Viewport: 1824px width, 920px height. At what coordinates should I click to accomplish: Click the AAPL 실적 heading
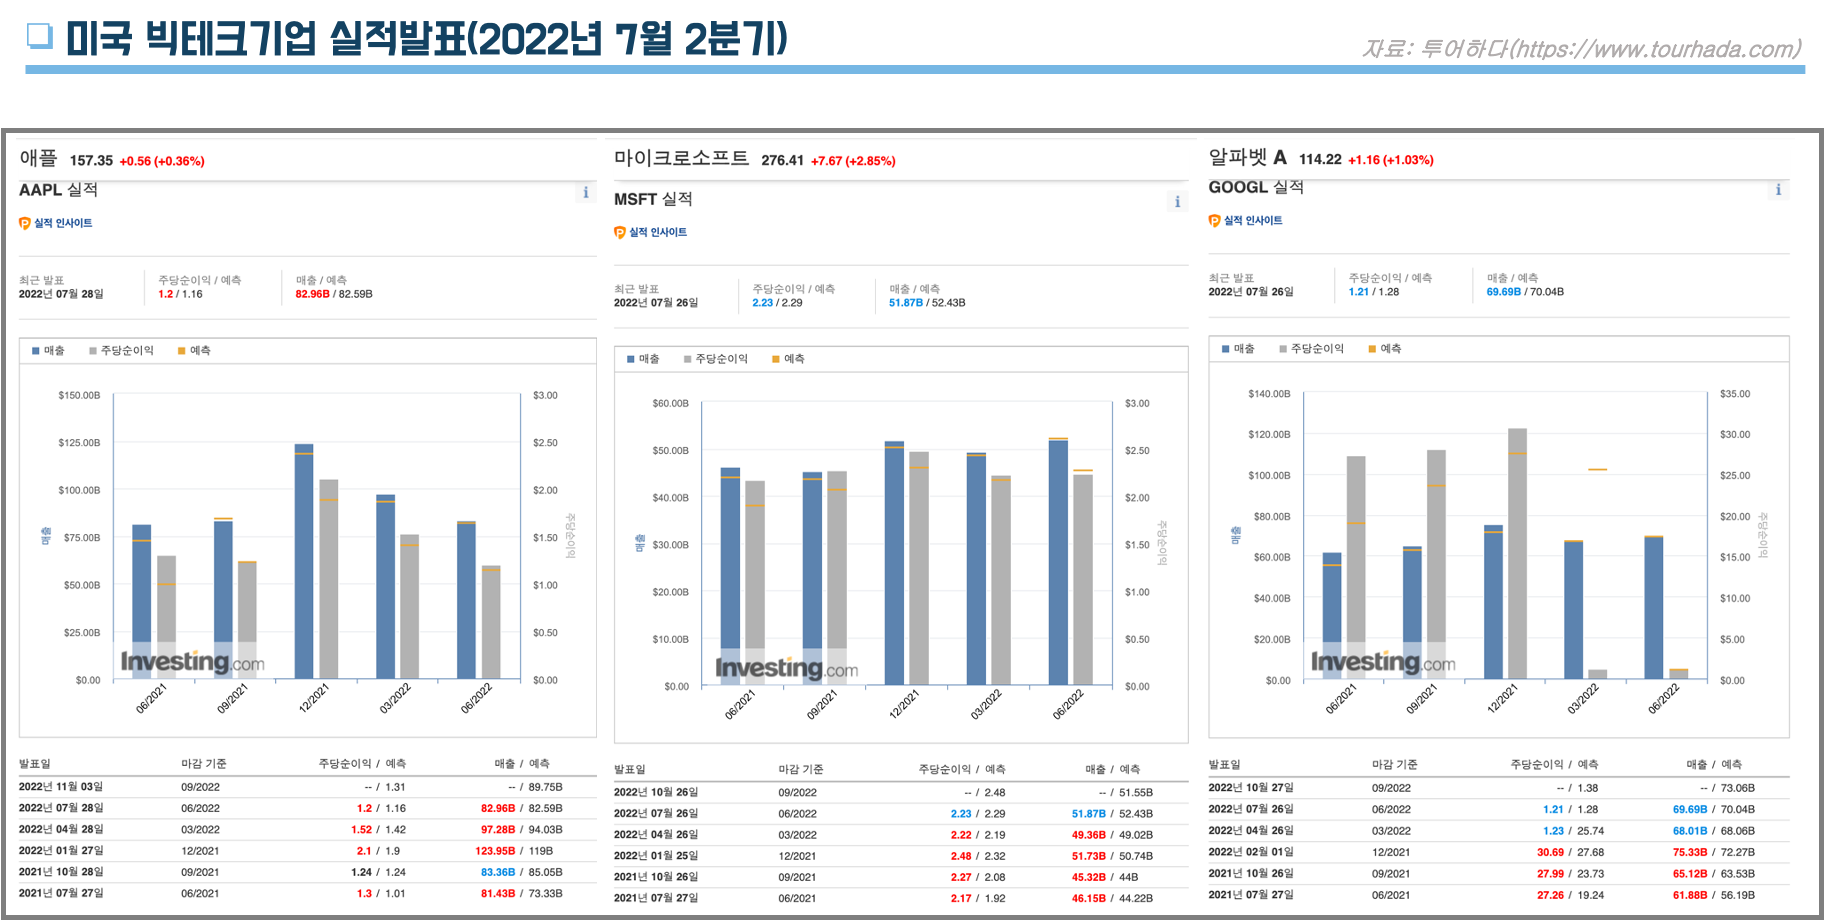tap(58, 190)
